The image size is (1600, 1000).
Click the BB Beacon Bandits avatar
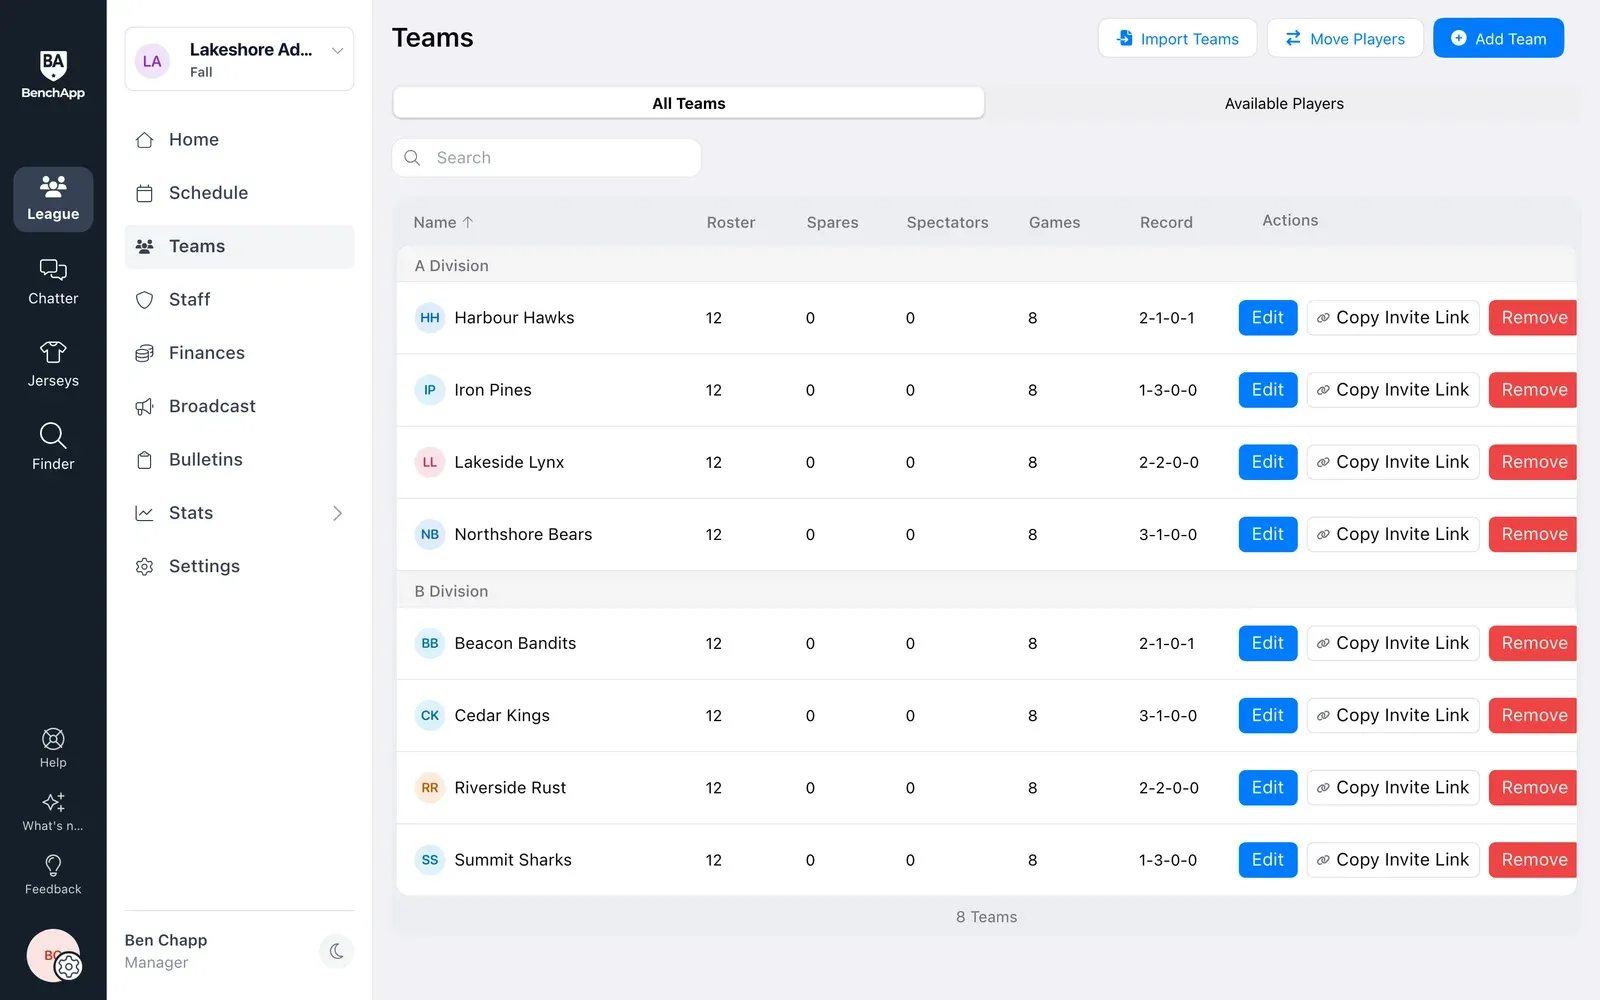click(430, 643)
